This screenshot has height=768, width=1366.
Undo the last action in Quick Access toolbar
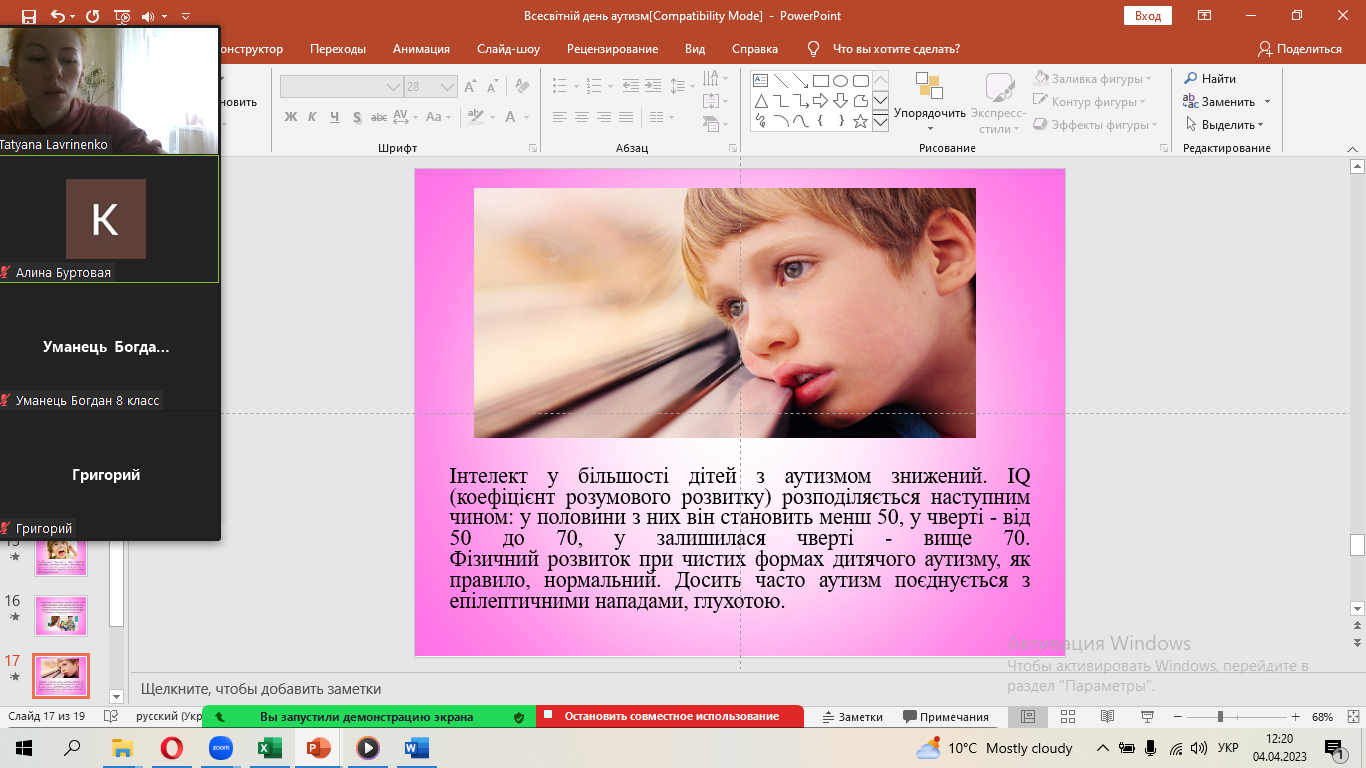coord(58,16)
